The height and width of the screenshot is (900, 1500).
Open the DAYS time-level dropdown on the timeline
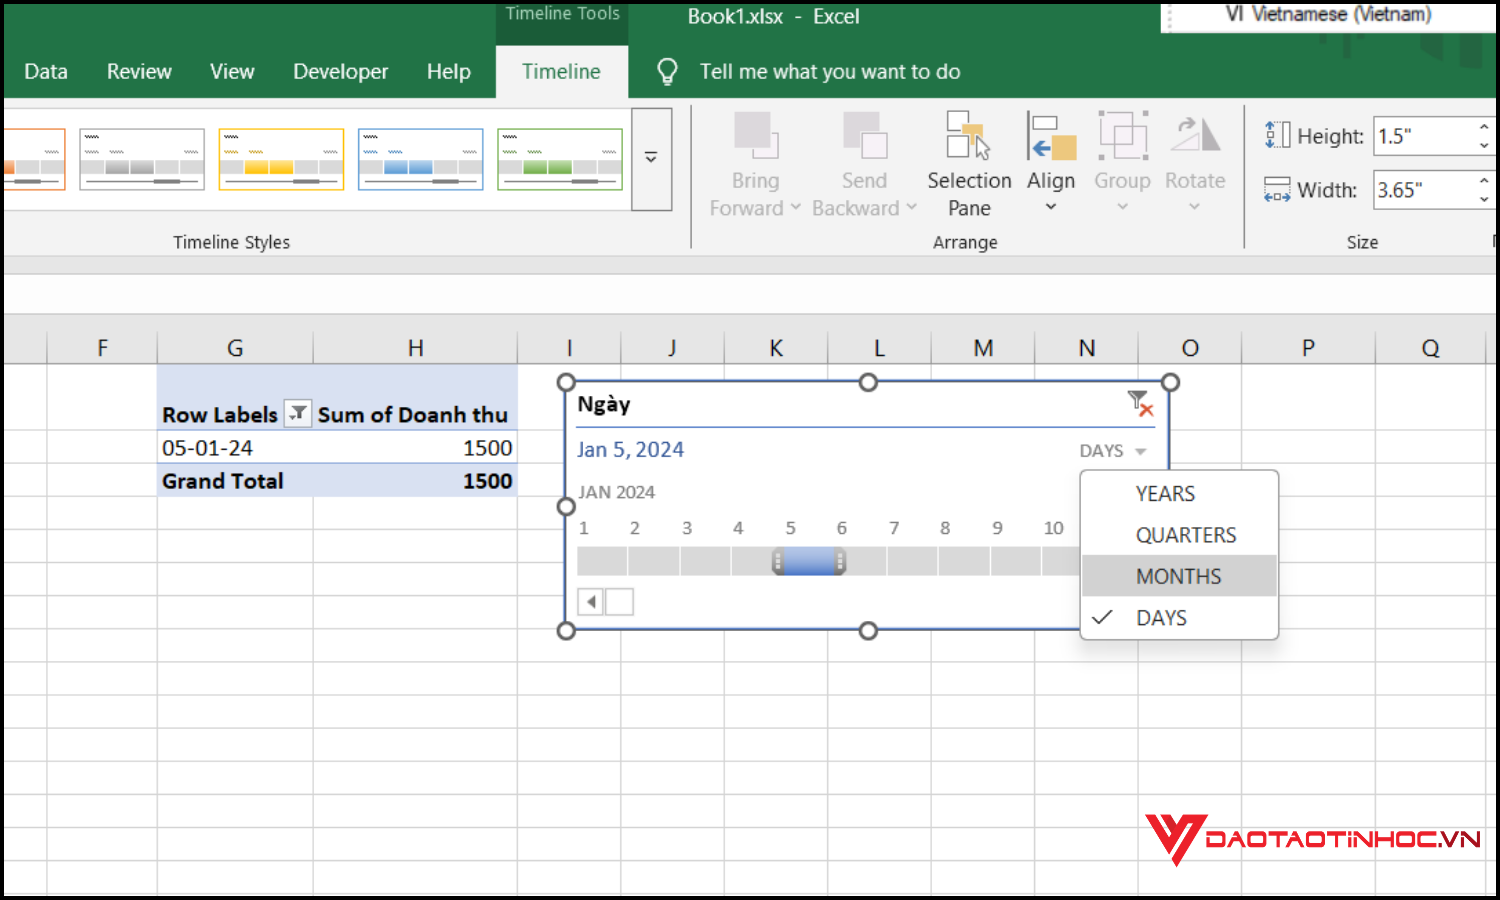(x=1112, y=450)
